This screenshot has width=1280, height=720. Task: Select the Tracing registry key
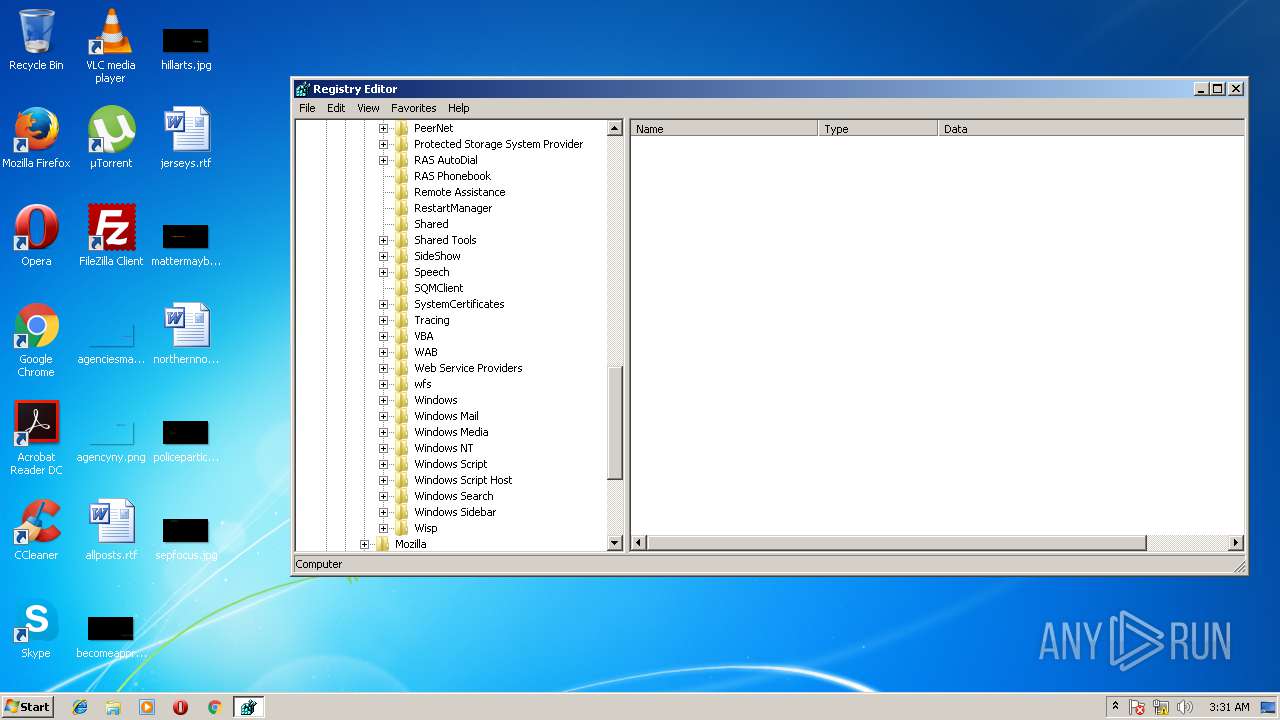(x=432, y=320)
